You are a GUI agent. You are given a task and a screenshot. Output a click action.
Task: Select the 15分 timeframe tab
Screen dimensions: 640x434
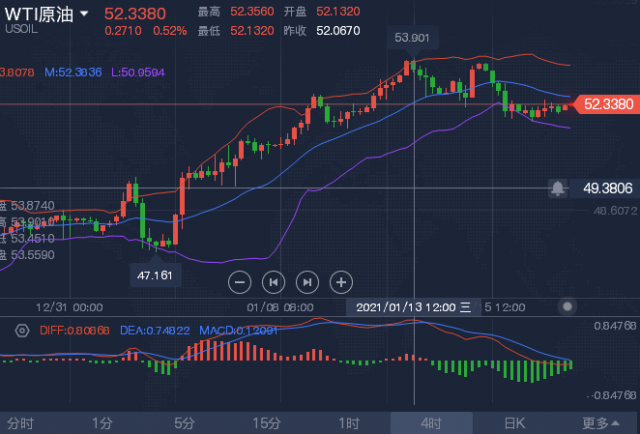(x=267, y=423)
